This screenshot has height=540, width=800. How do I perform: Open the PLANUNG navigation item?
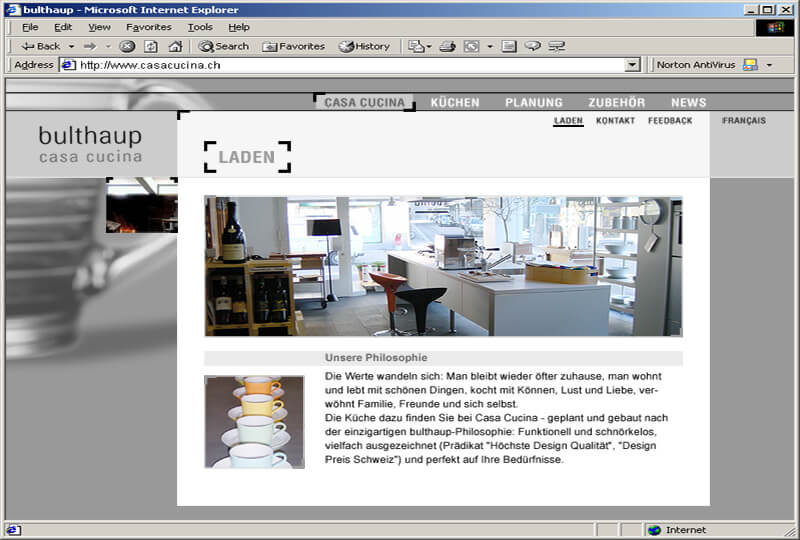pos(534,103)
